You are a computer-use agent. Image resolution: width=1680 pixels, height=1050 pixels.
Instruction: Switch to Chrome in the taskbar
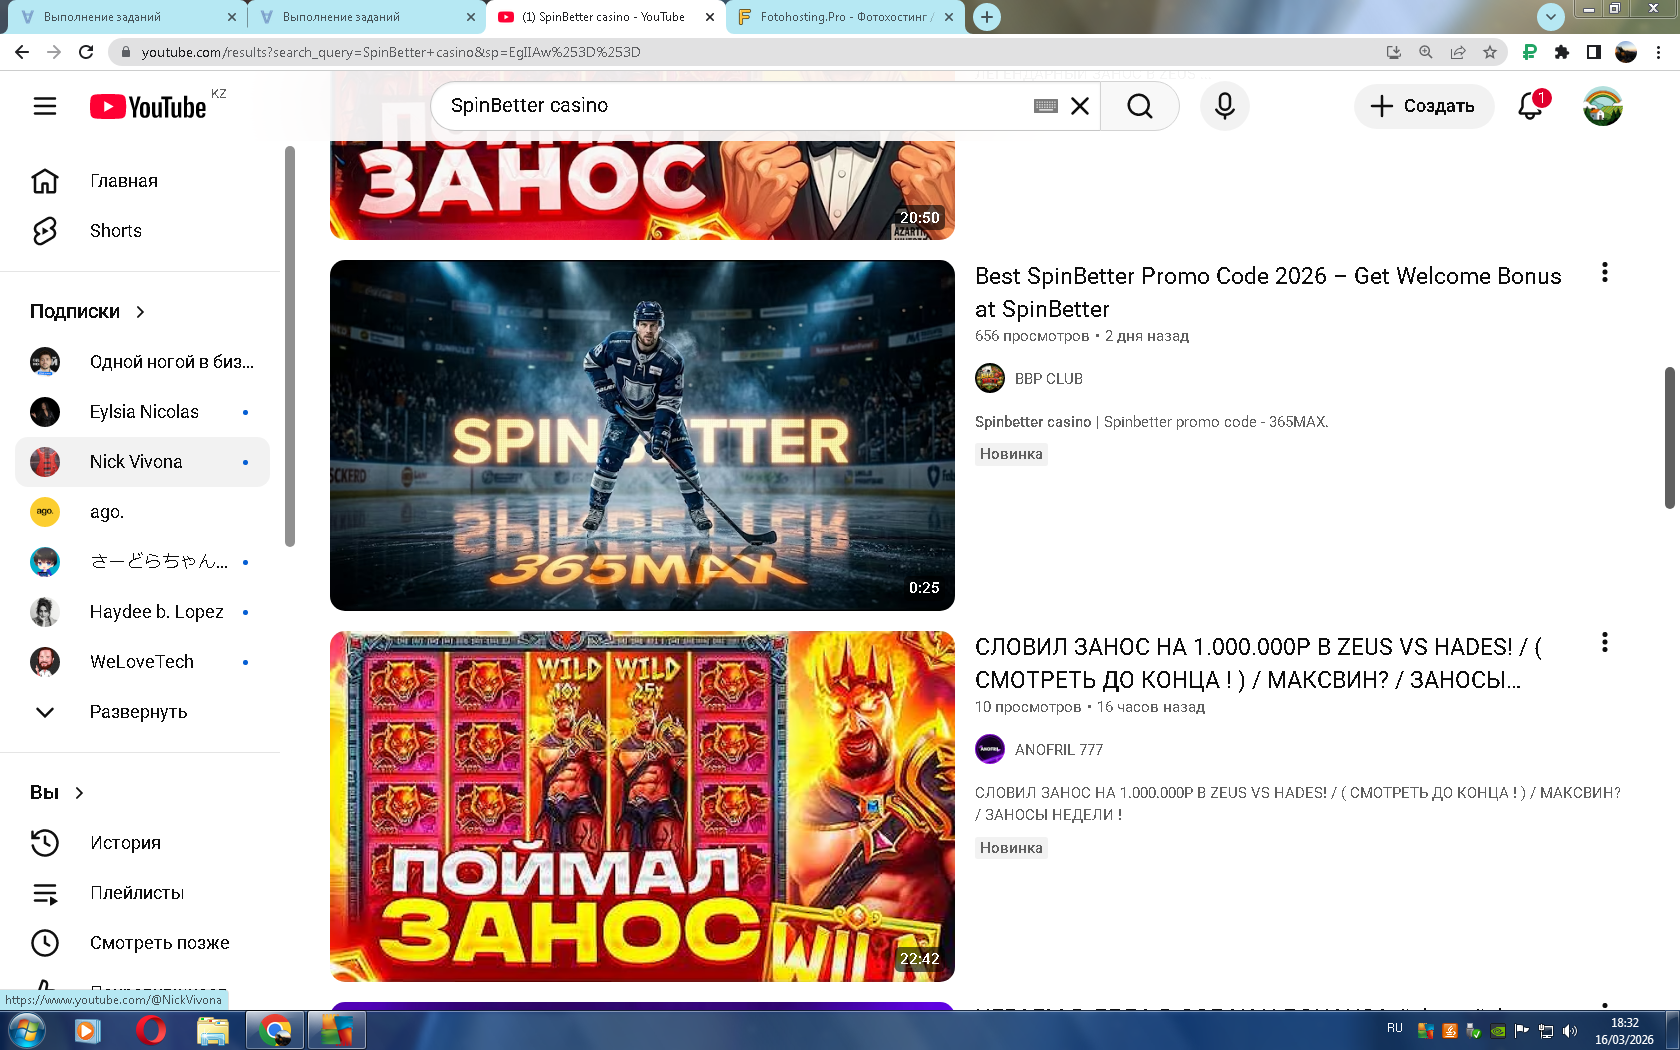[274, 1030]
